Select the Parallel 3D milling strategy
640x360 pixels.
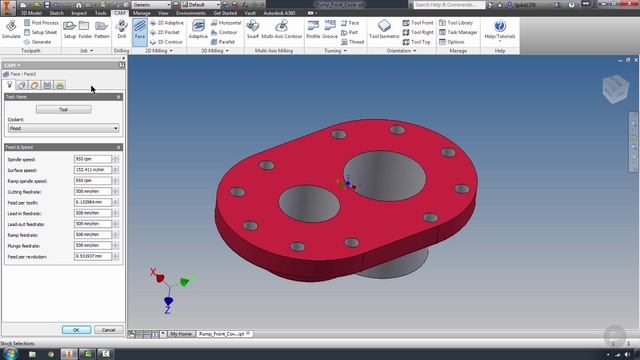pos(223,42)
